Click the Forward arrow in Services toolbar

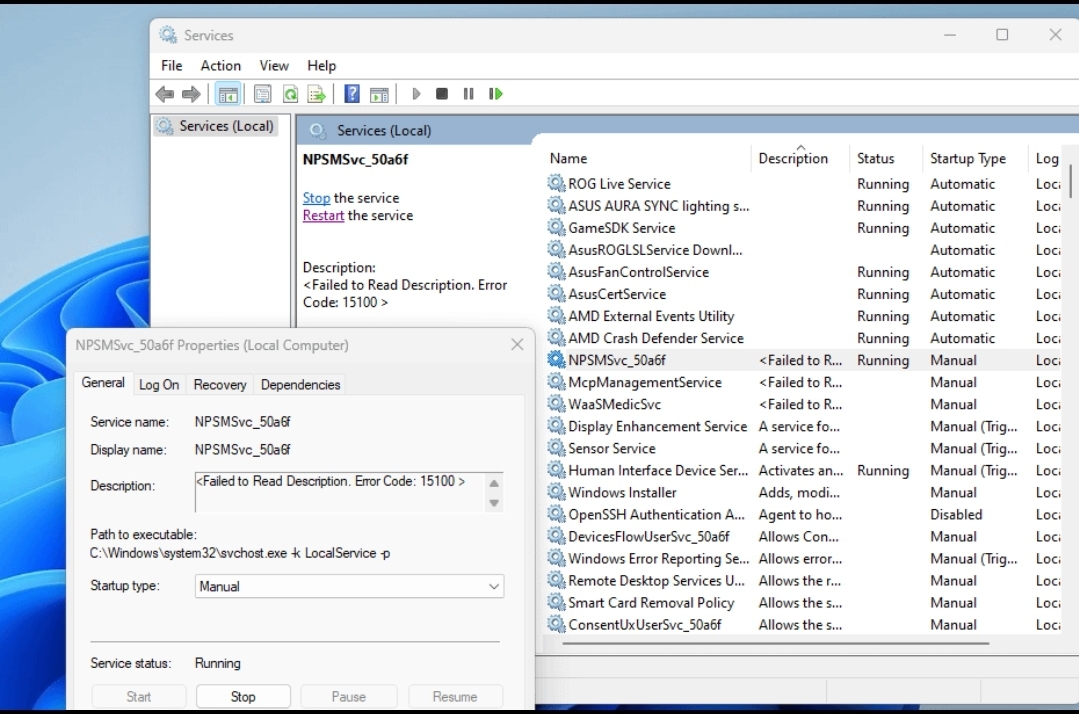coord(191,94)
